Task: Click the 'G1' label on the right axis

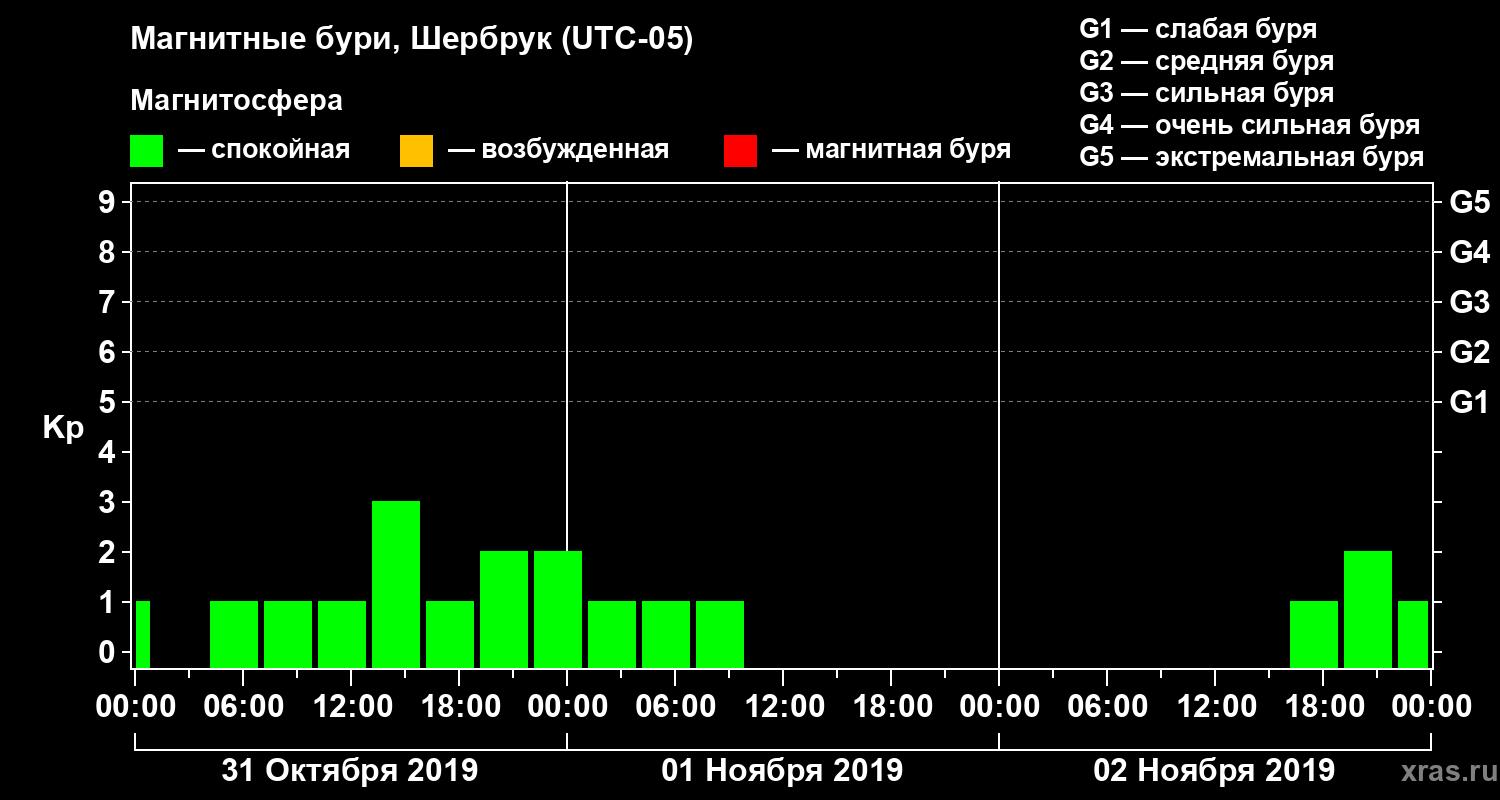Action: click(1469, 402)
